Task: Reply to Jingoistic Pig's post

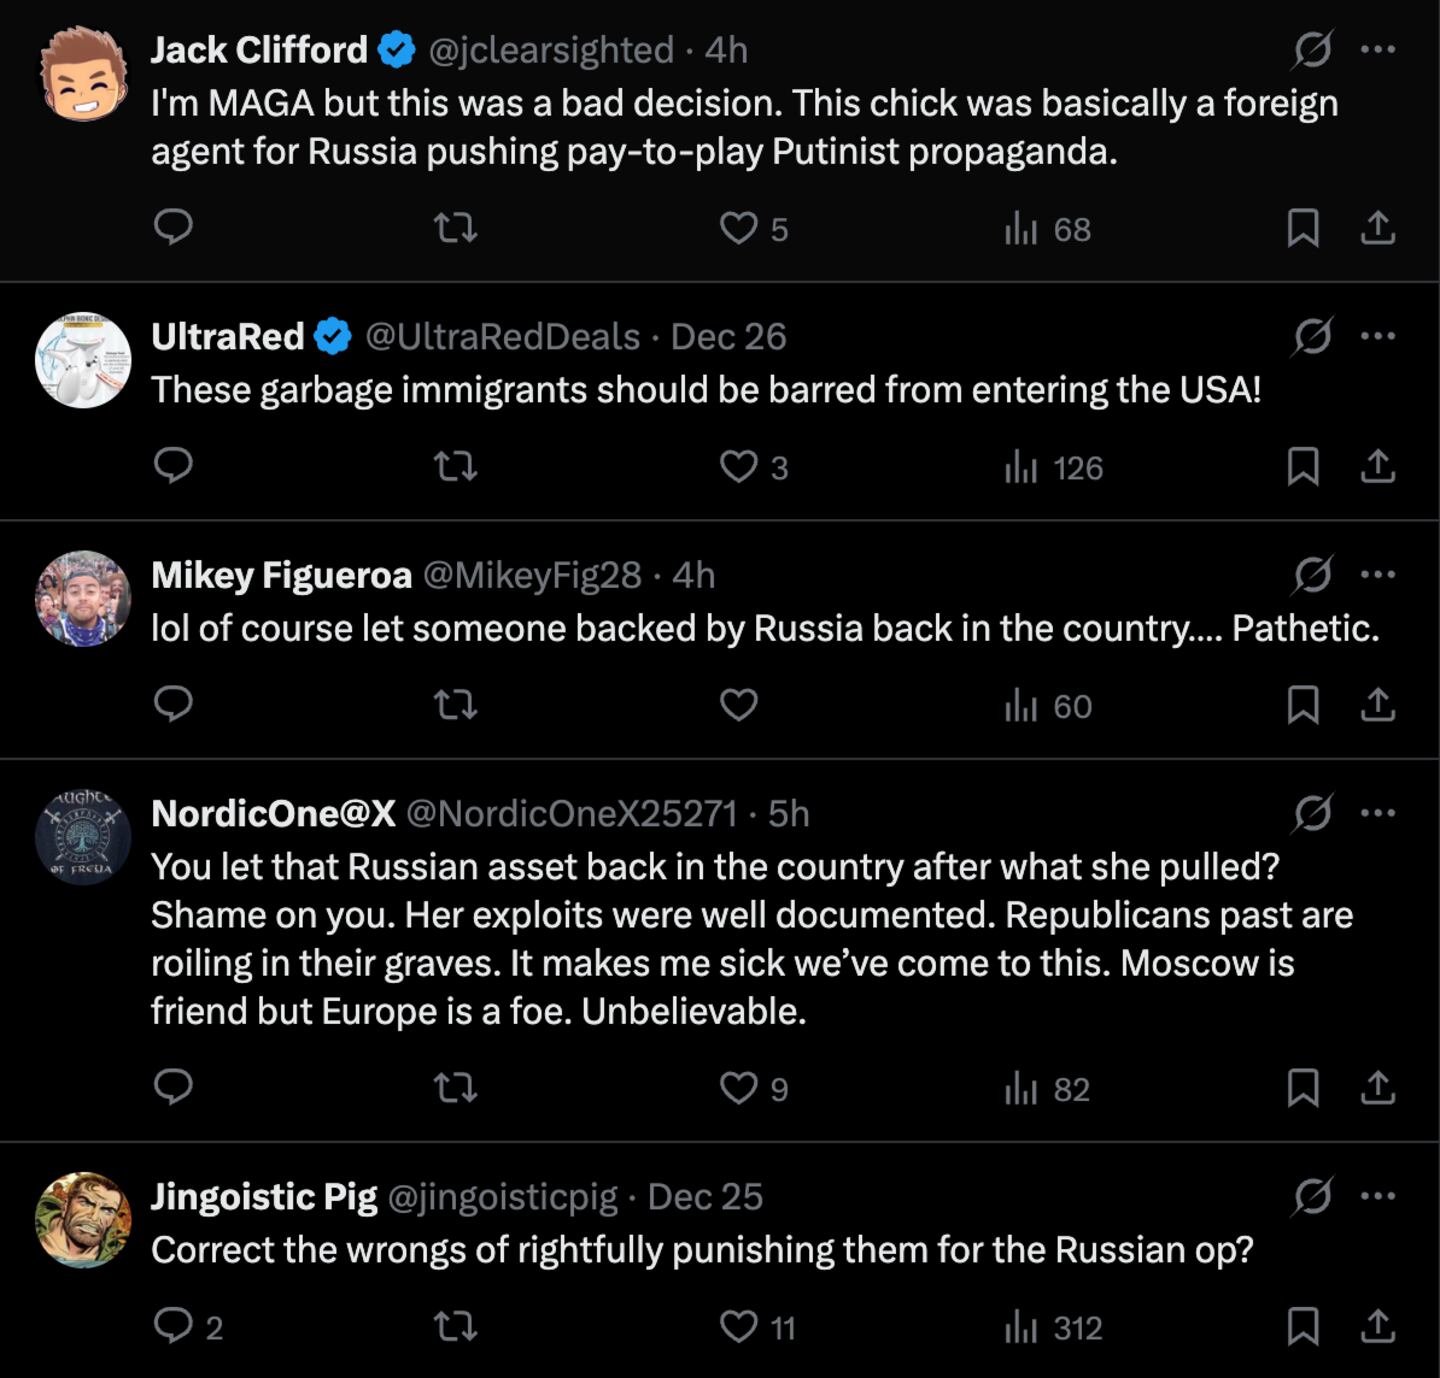Action: (173, 1326)
